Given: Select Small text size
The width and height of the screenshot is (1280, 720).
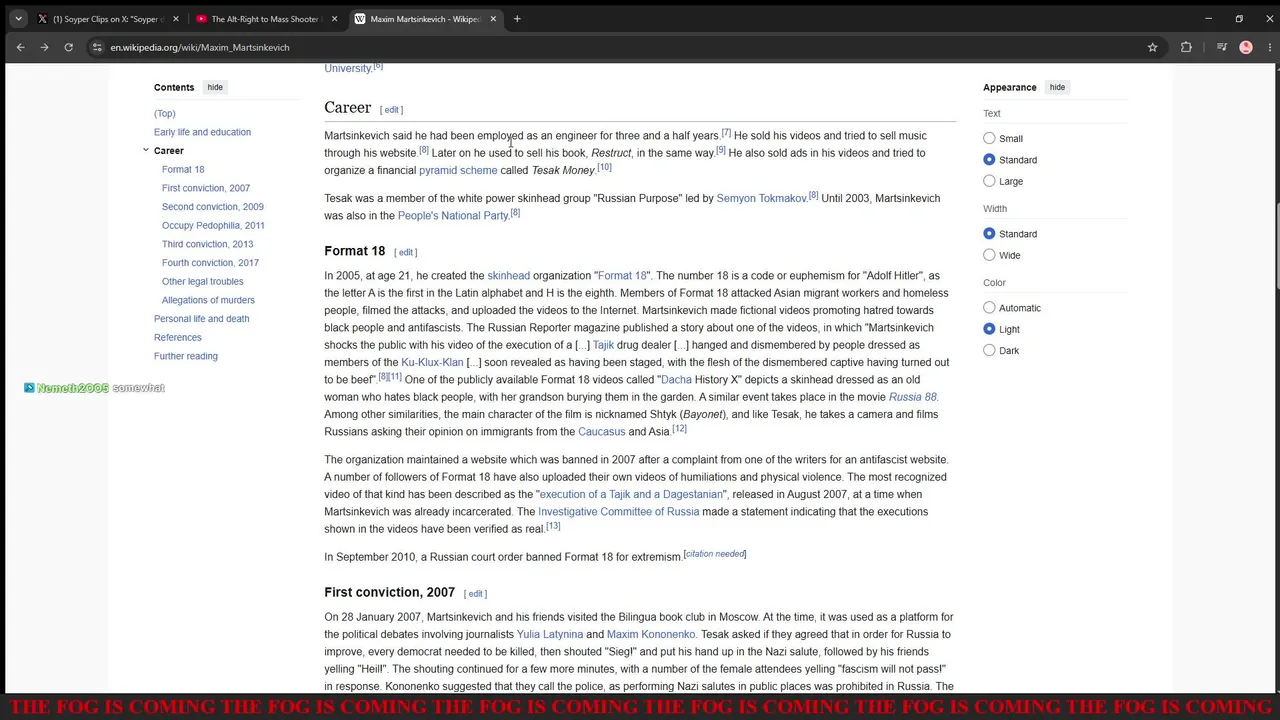Looking at the screenshot, I should point(989,139).
